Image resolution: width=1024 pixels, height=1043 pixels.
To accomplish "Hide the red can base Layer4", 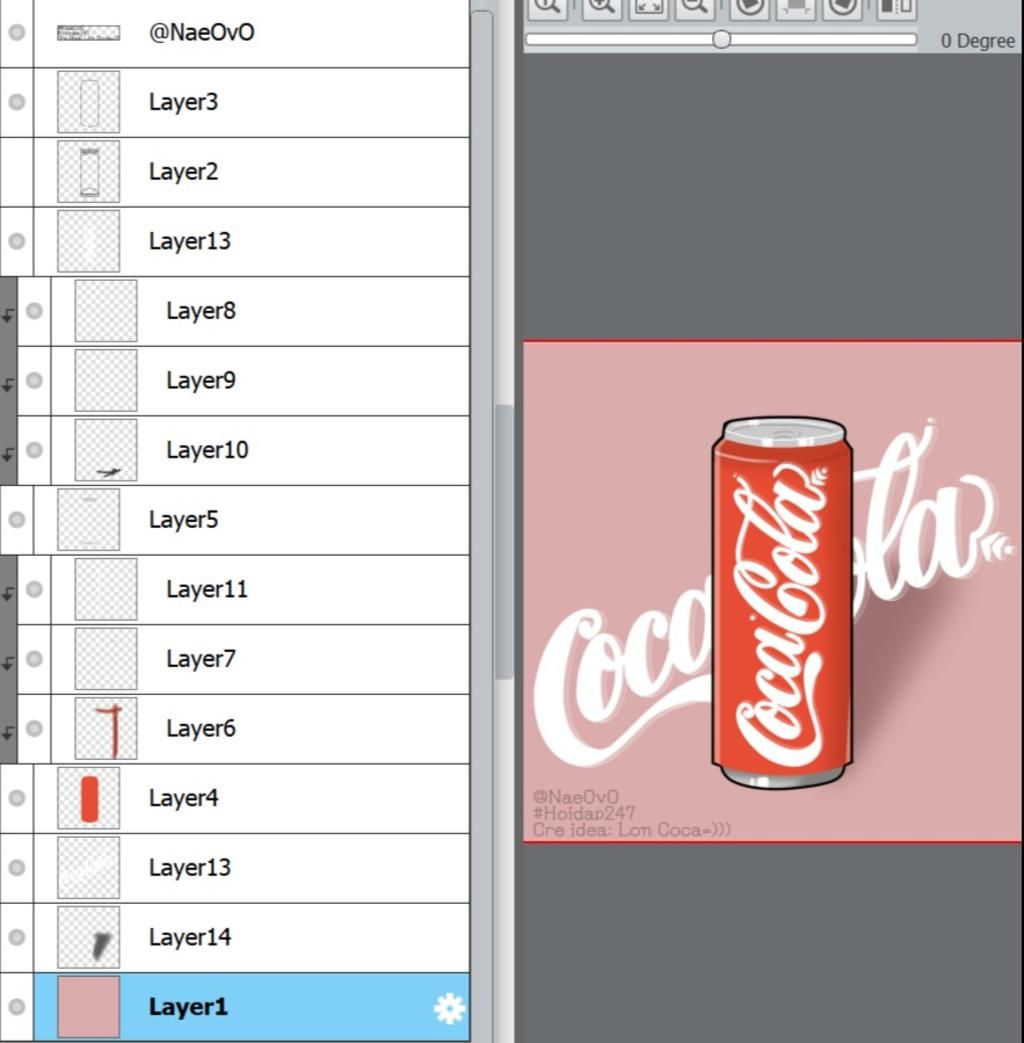I will coord(17,798).
